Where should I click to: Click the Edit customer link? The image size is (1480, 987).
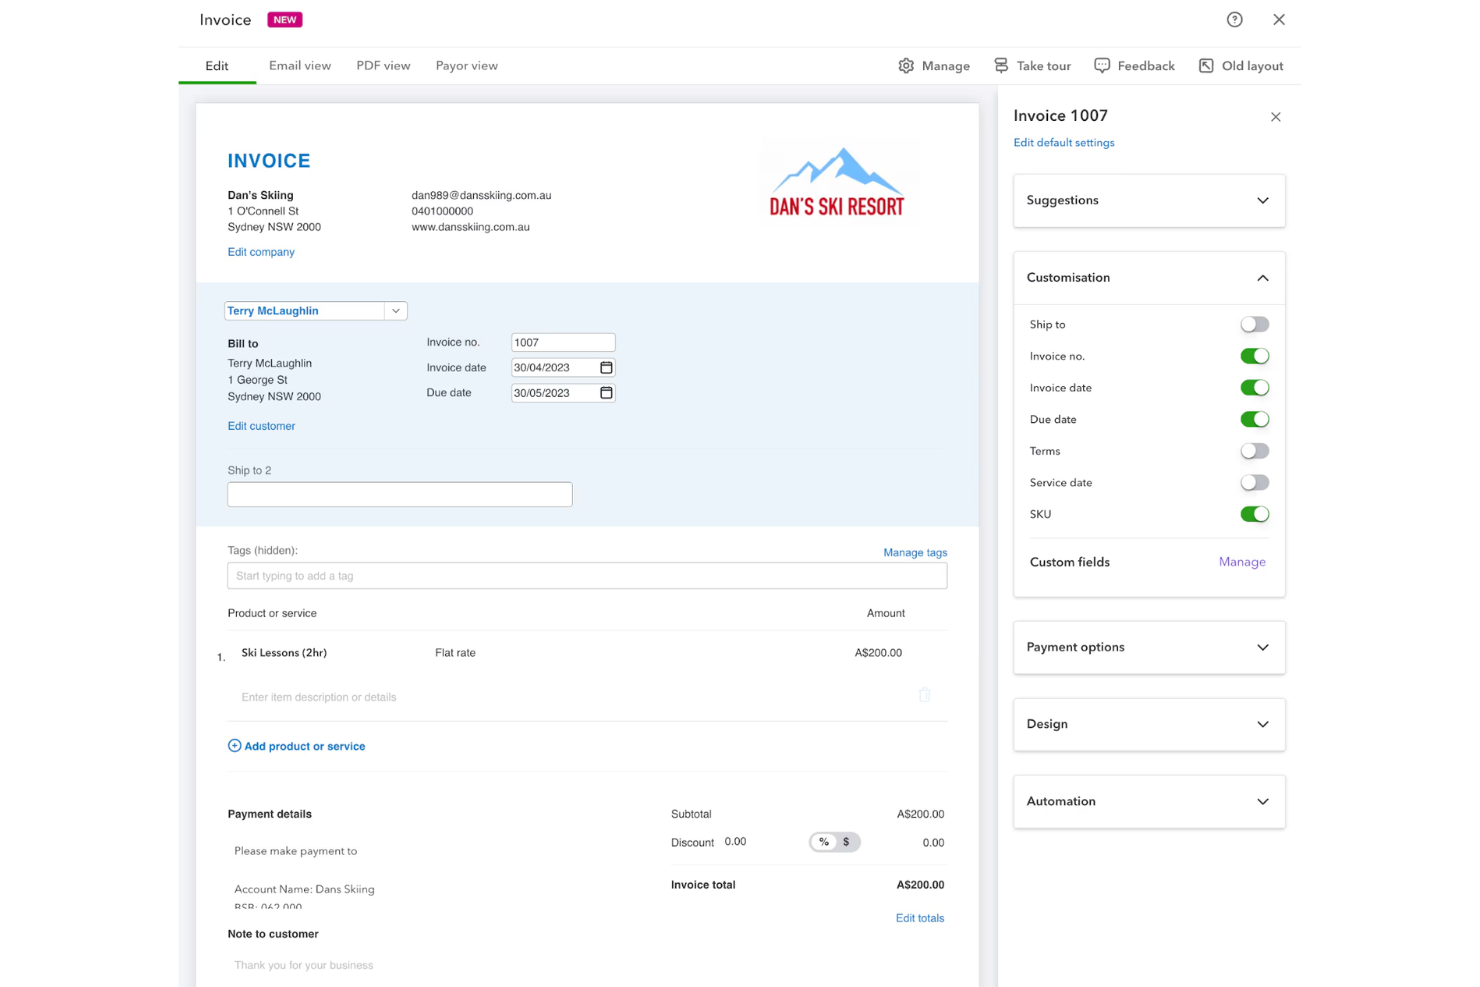[261, 425]
